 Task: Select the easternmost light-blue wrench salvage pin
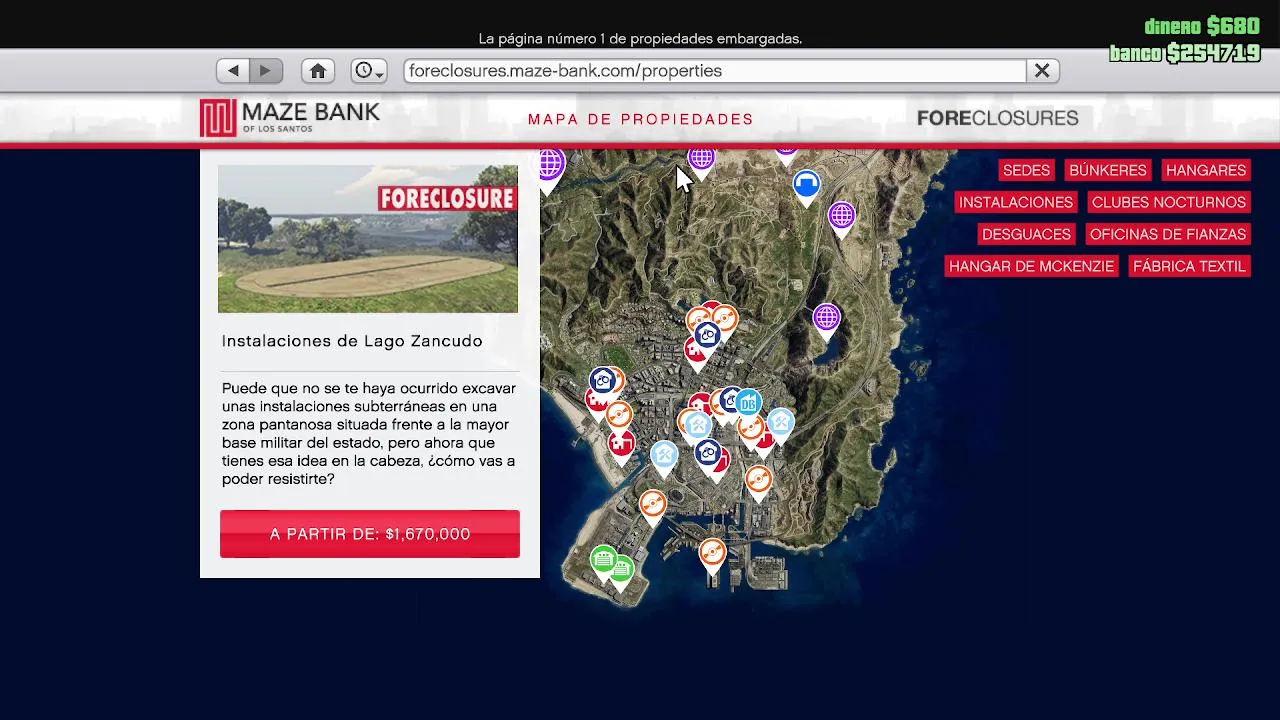tap(781, 424)
